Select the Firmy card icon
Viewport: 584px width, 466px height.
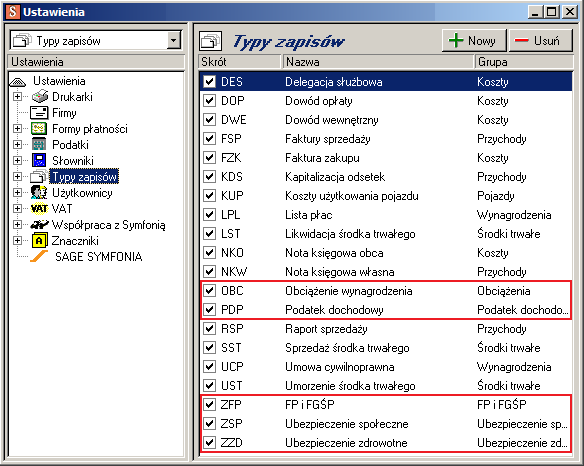39,112
